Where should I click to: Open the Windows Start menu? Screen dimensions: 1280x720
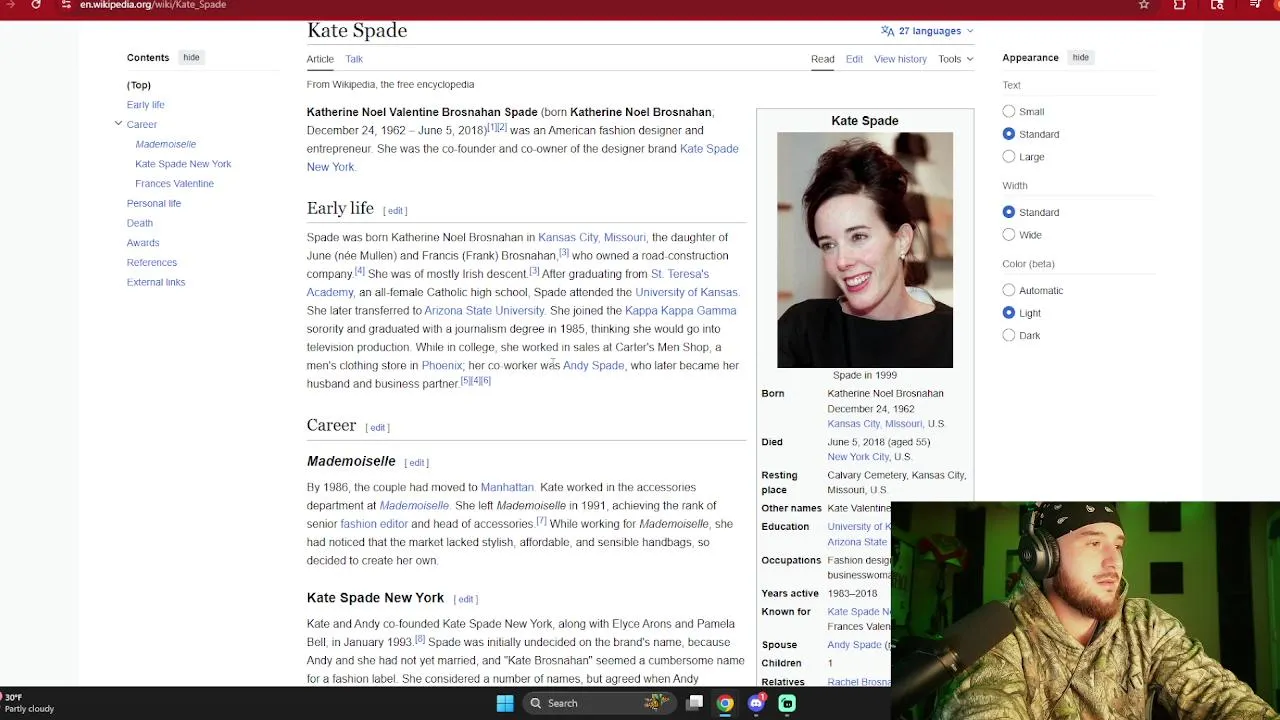tap(505, 703)
